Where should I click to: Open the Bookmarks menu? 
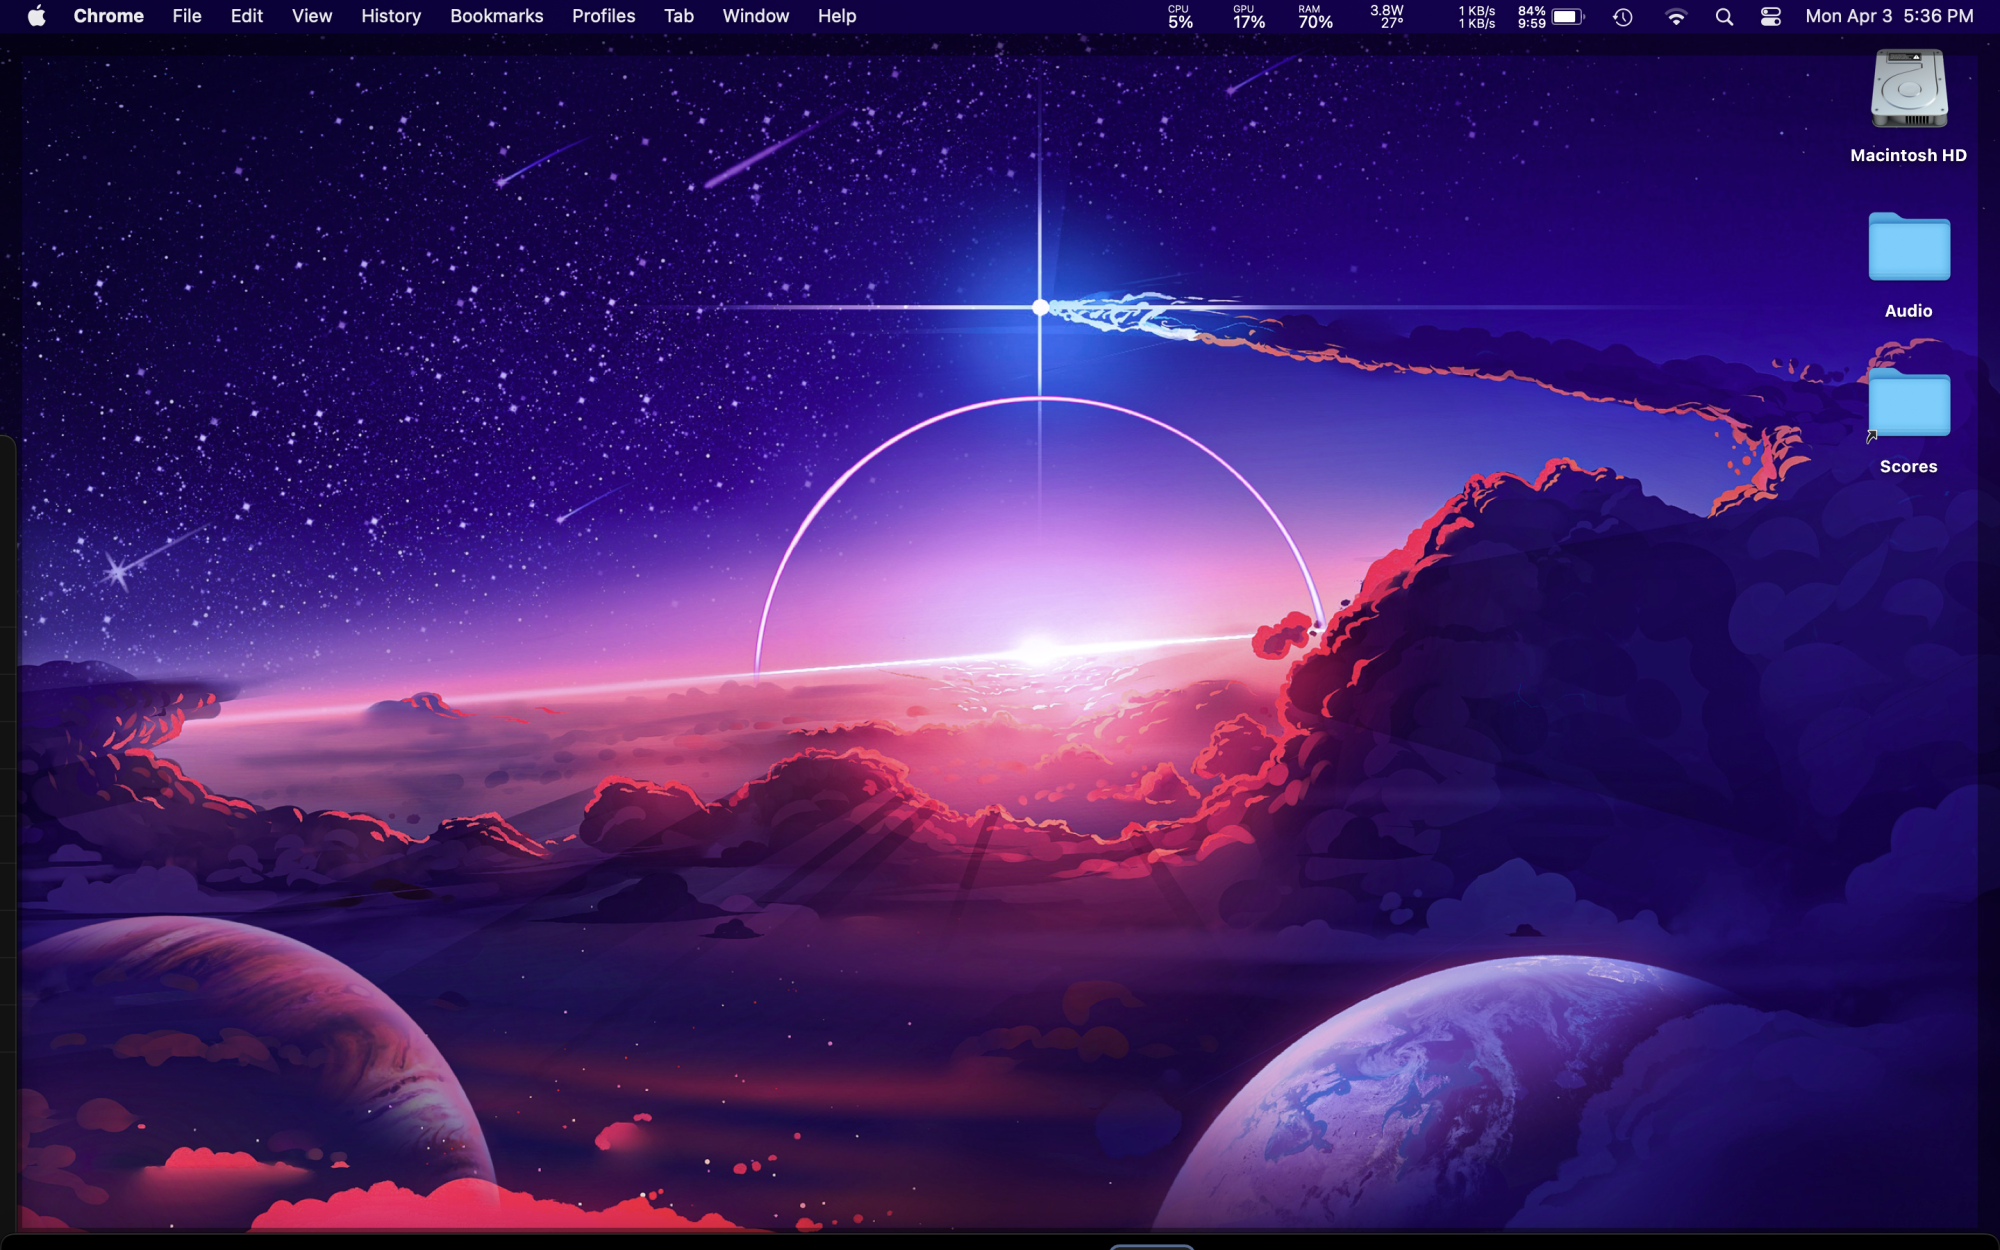click(x=496, y=16)
